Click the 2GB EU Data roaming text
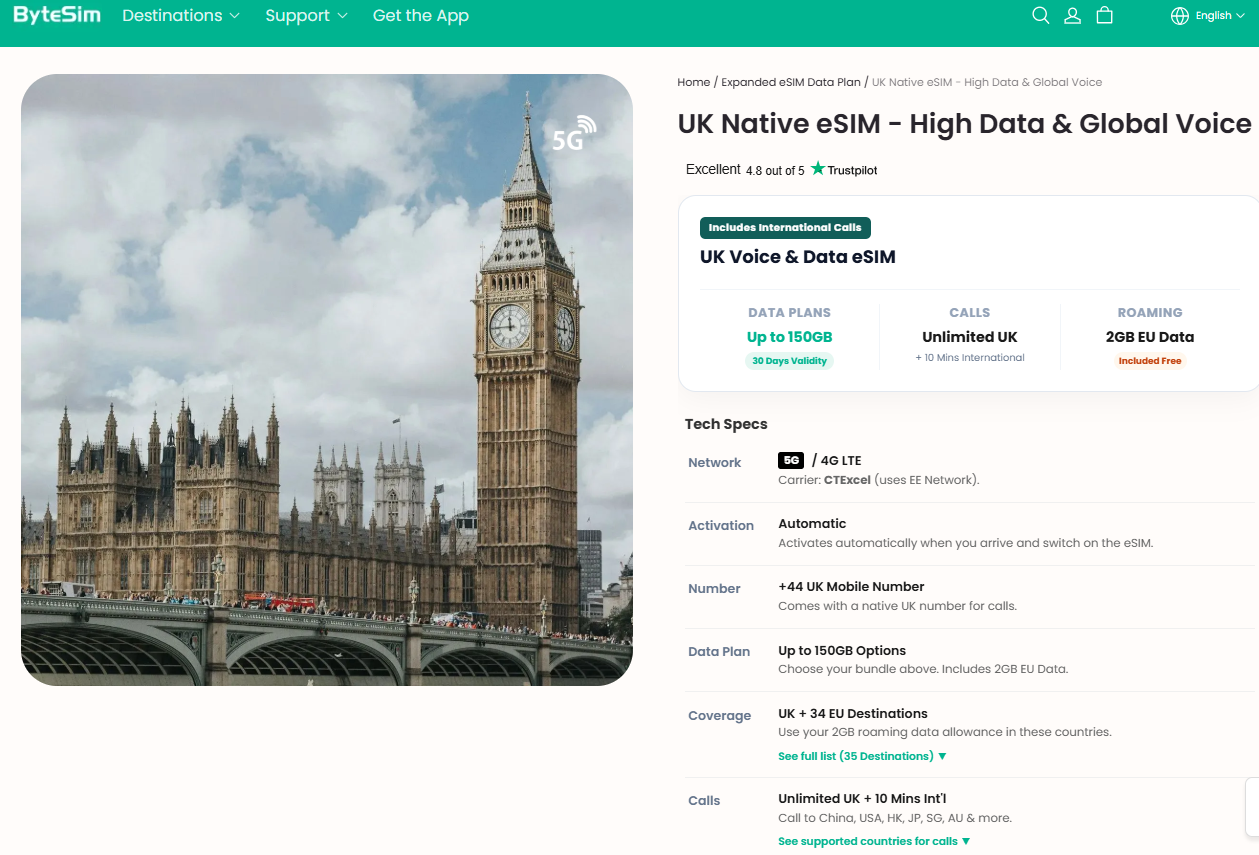This screenshot has width=1259, height=855. coord(1150,337)
